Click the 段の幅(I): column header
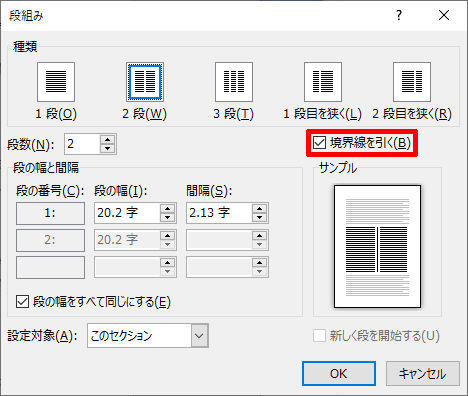 click(120, 191)
